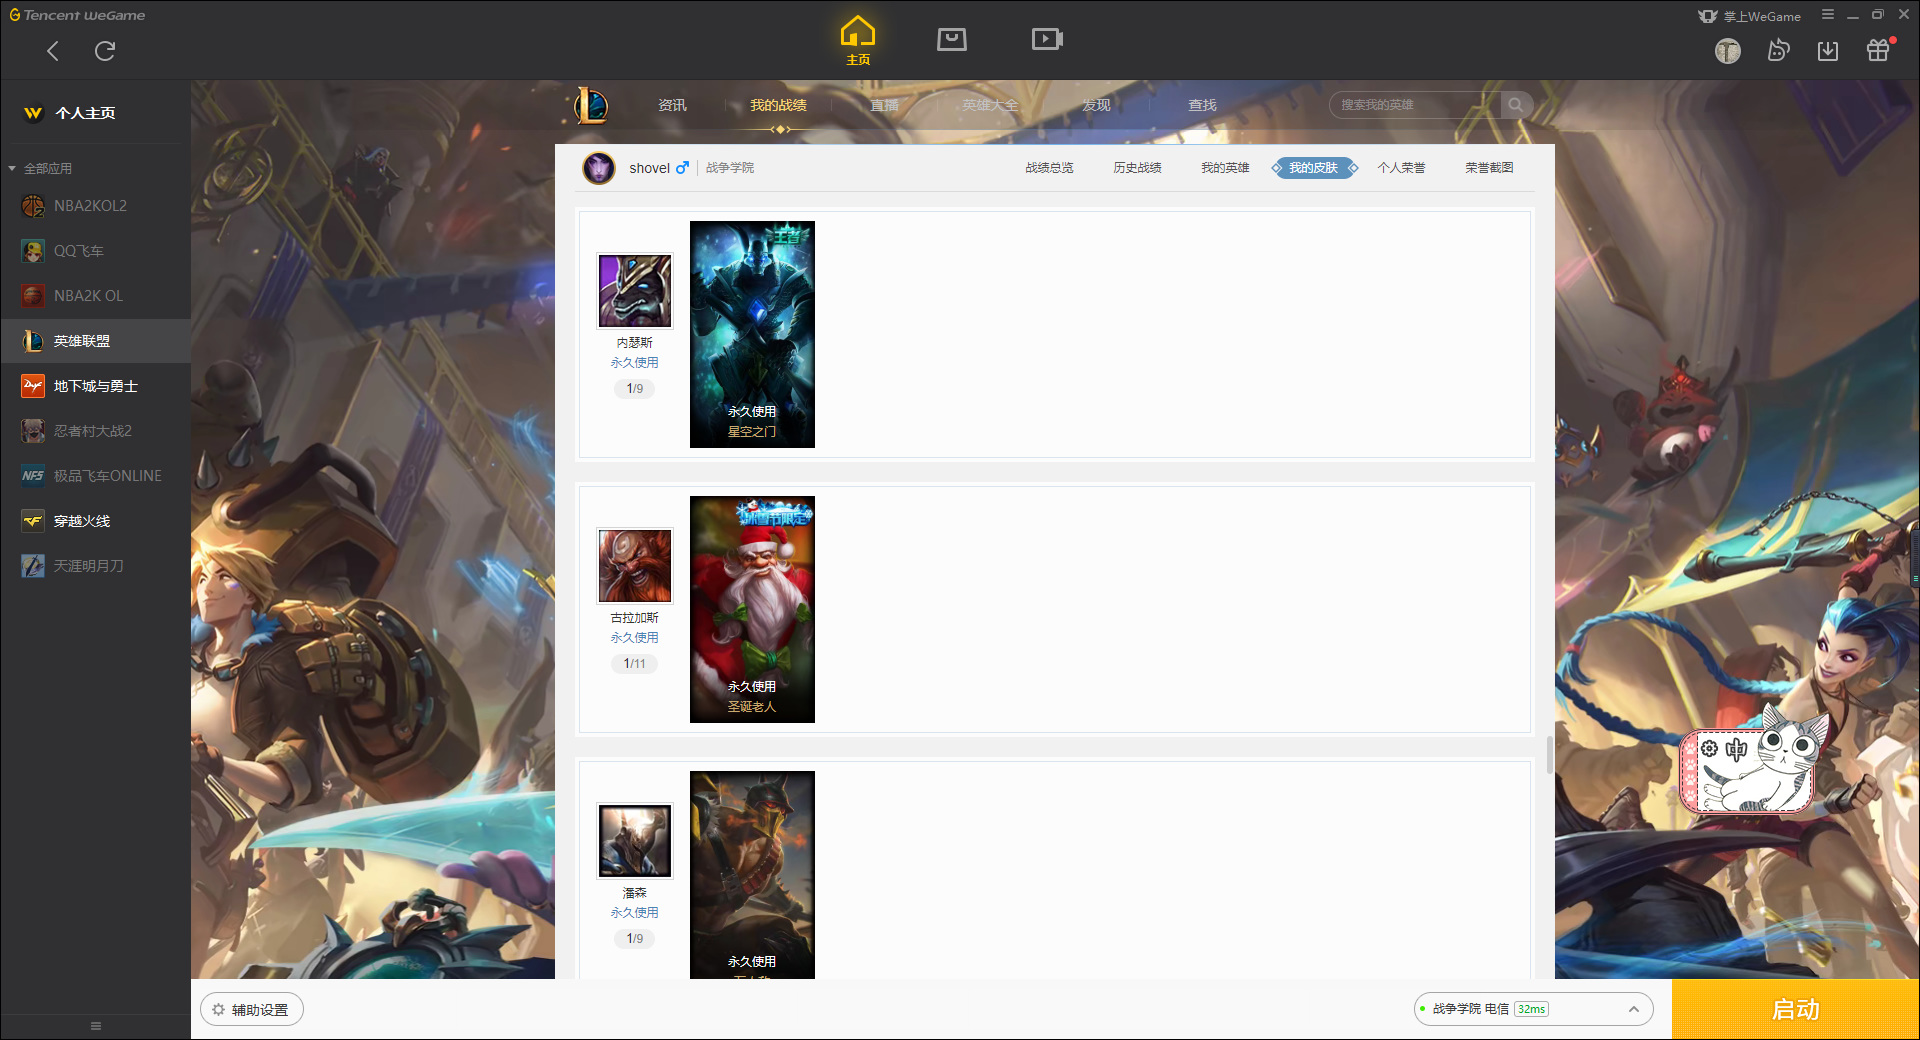Click the 潘森 champion portrait
This screenshot has width=1920, height=1040.
coord(635,841)
